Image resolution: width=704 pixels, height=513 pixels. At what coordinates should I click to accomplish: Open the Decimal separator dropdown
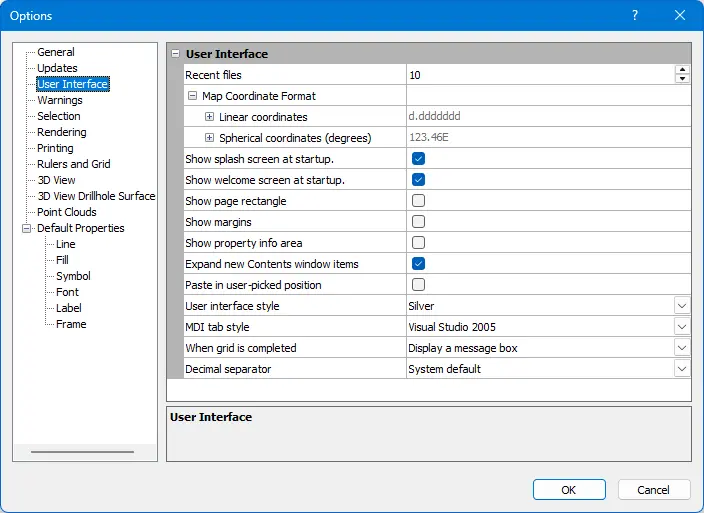[x=682, y=369]
